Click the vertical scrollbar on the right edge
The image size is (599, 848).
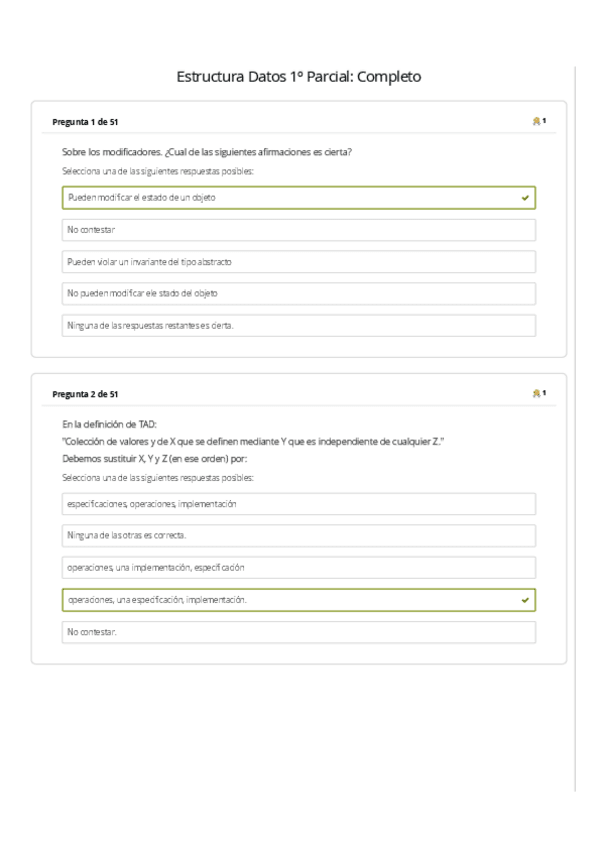[575, 424]
